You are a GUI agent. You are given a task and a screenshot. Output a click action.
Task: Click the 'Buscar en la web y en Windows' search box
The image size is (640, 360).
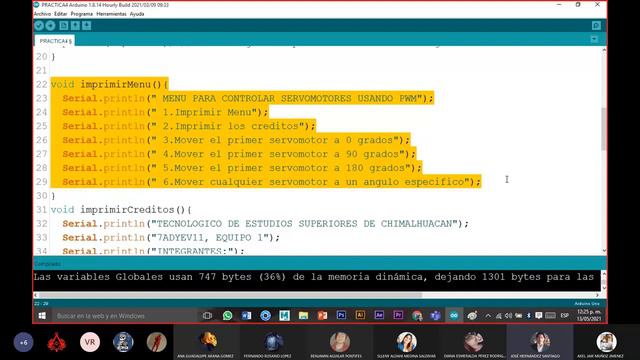(124, 316)
